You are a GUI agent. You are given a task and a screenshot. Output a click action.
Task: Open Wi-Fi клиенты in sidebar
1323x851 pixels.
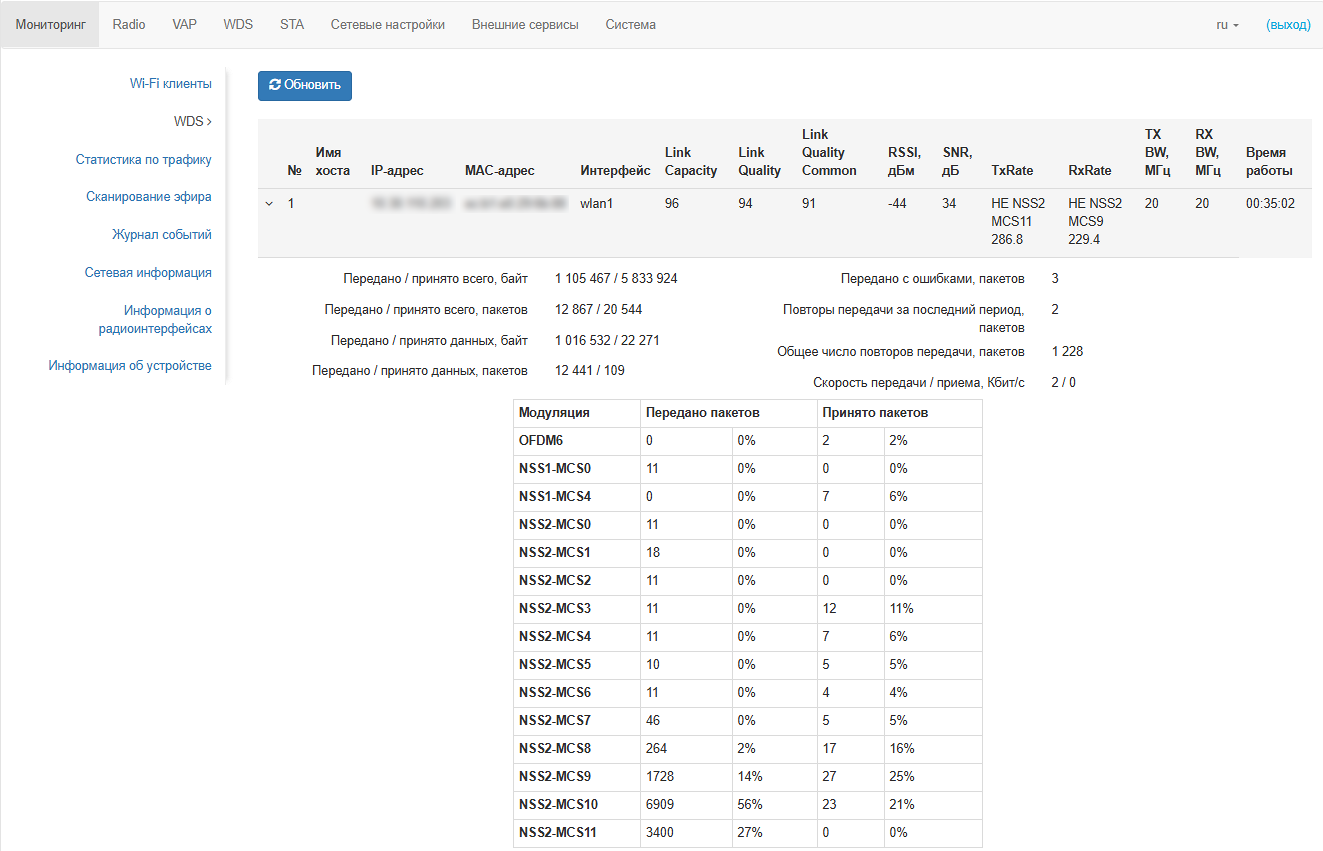(170, 84)
